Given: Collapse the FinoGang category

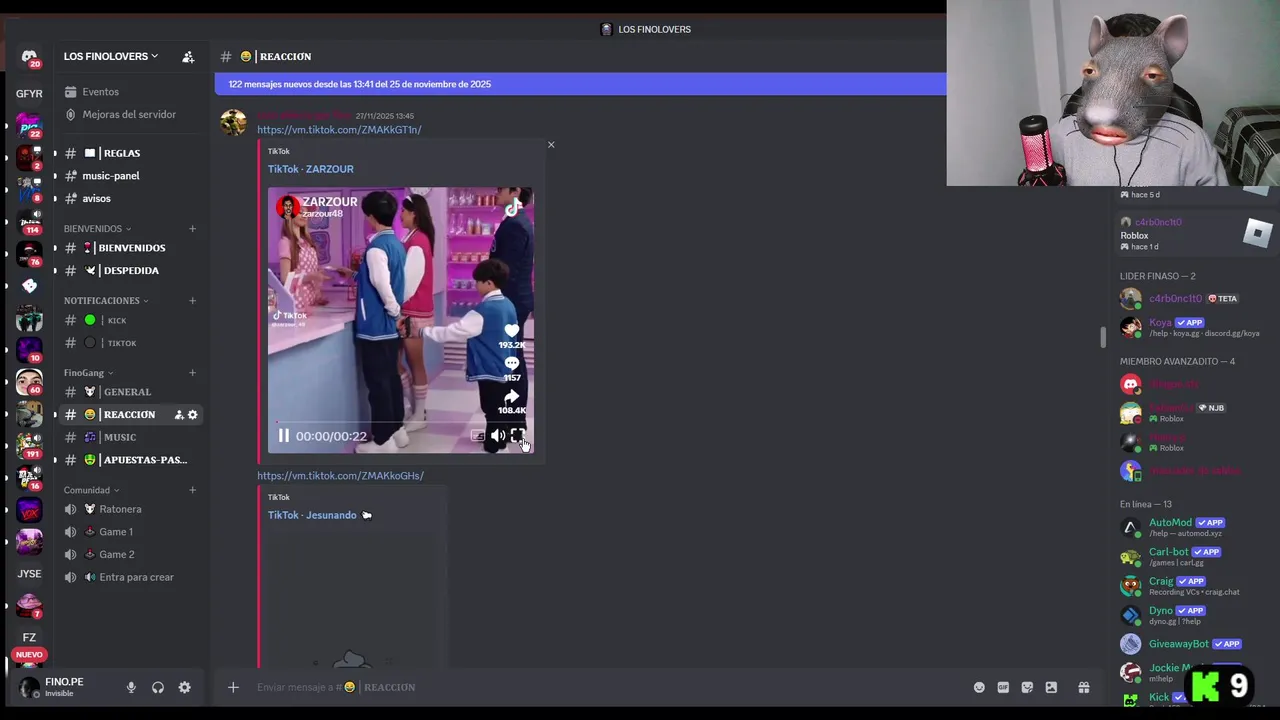Looking at the screenshot, I should click(x=88, y=373).
